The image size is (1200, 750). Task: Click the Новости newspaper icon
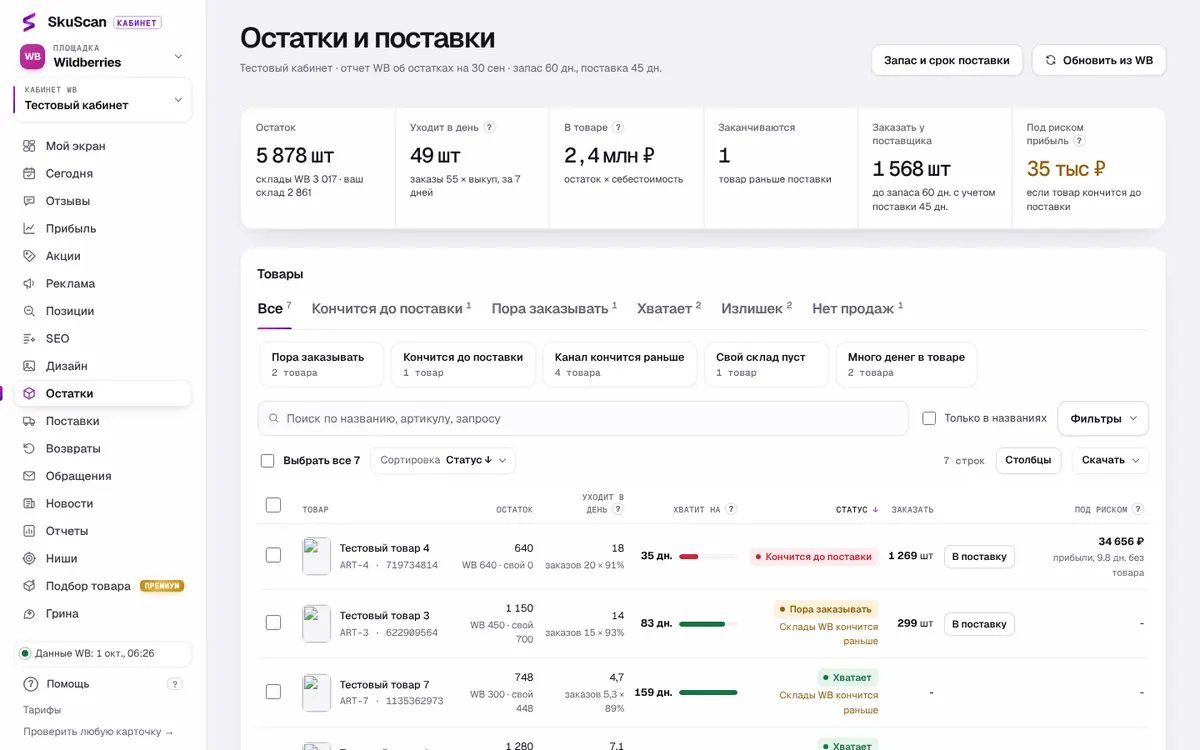tap(30, 503)
